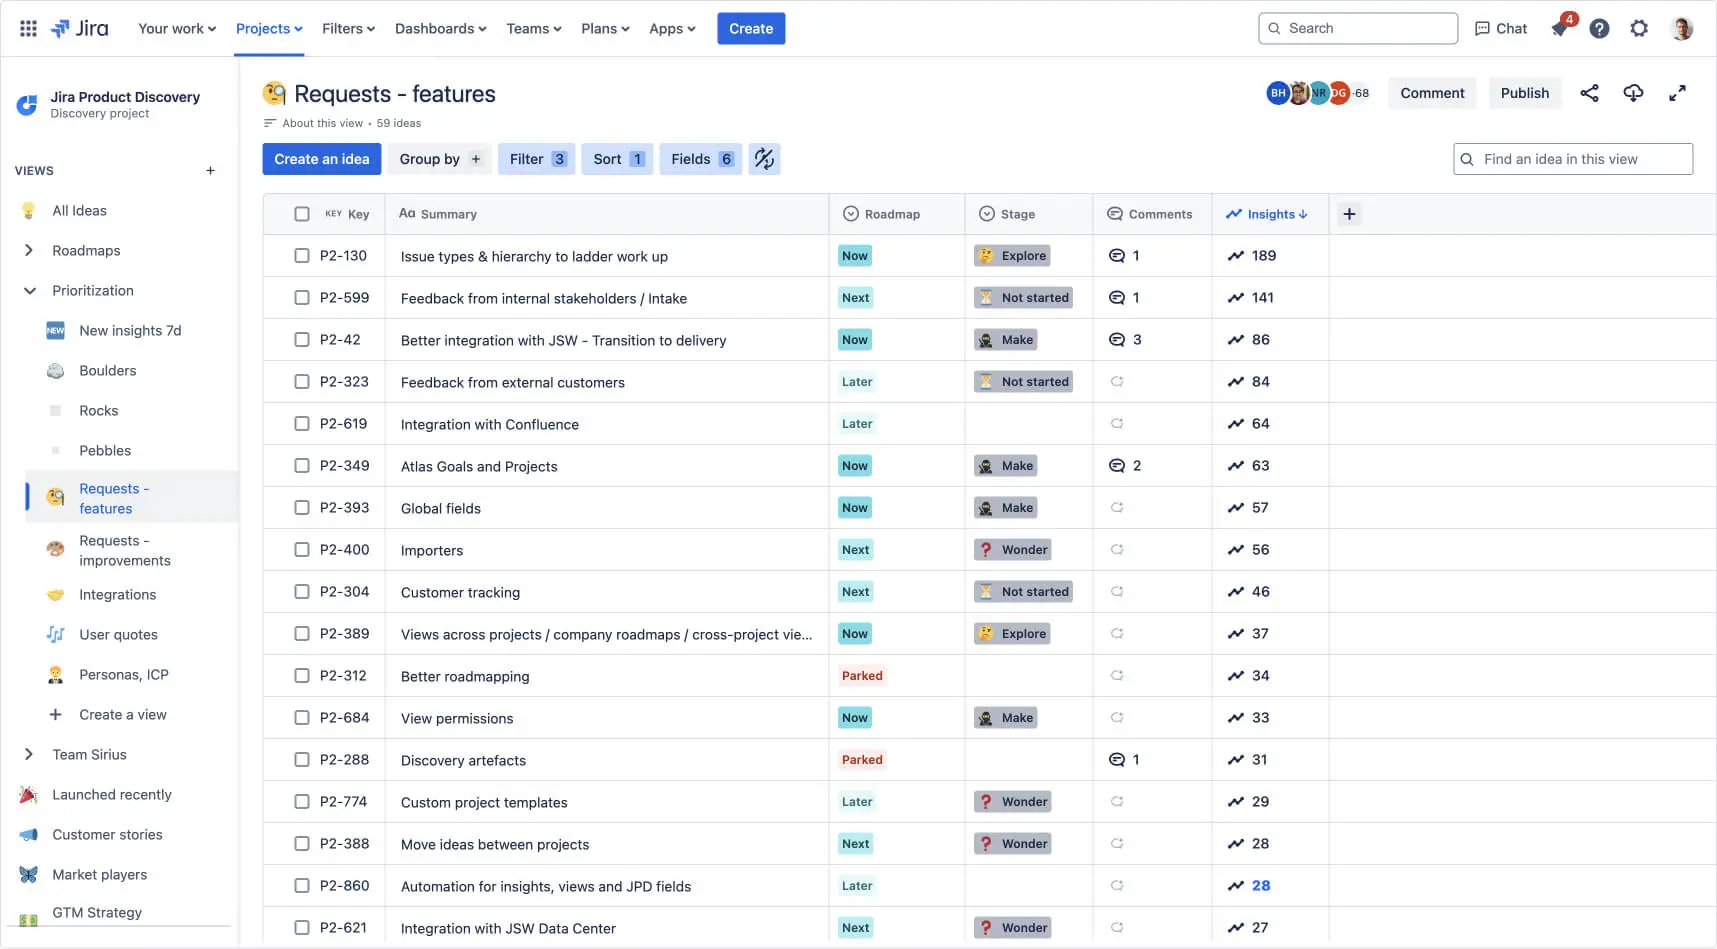Image resolution: width=1717 pixels, height=949 pixels.
Task: Open notifications bell with badge
Action: point(1561,27)
